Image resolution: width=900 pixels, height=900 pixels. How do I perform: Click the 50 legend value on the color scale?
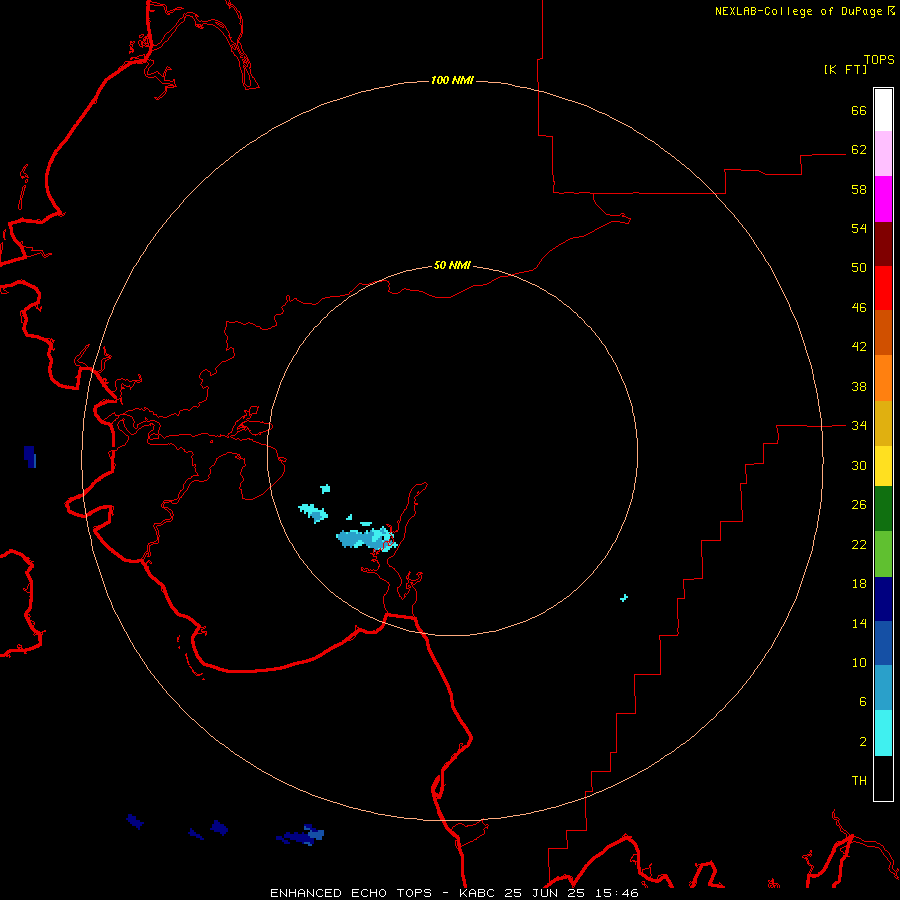tap(859, 268)
